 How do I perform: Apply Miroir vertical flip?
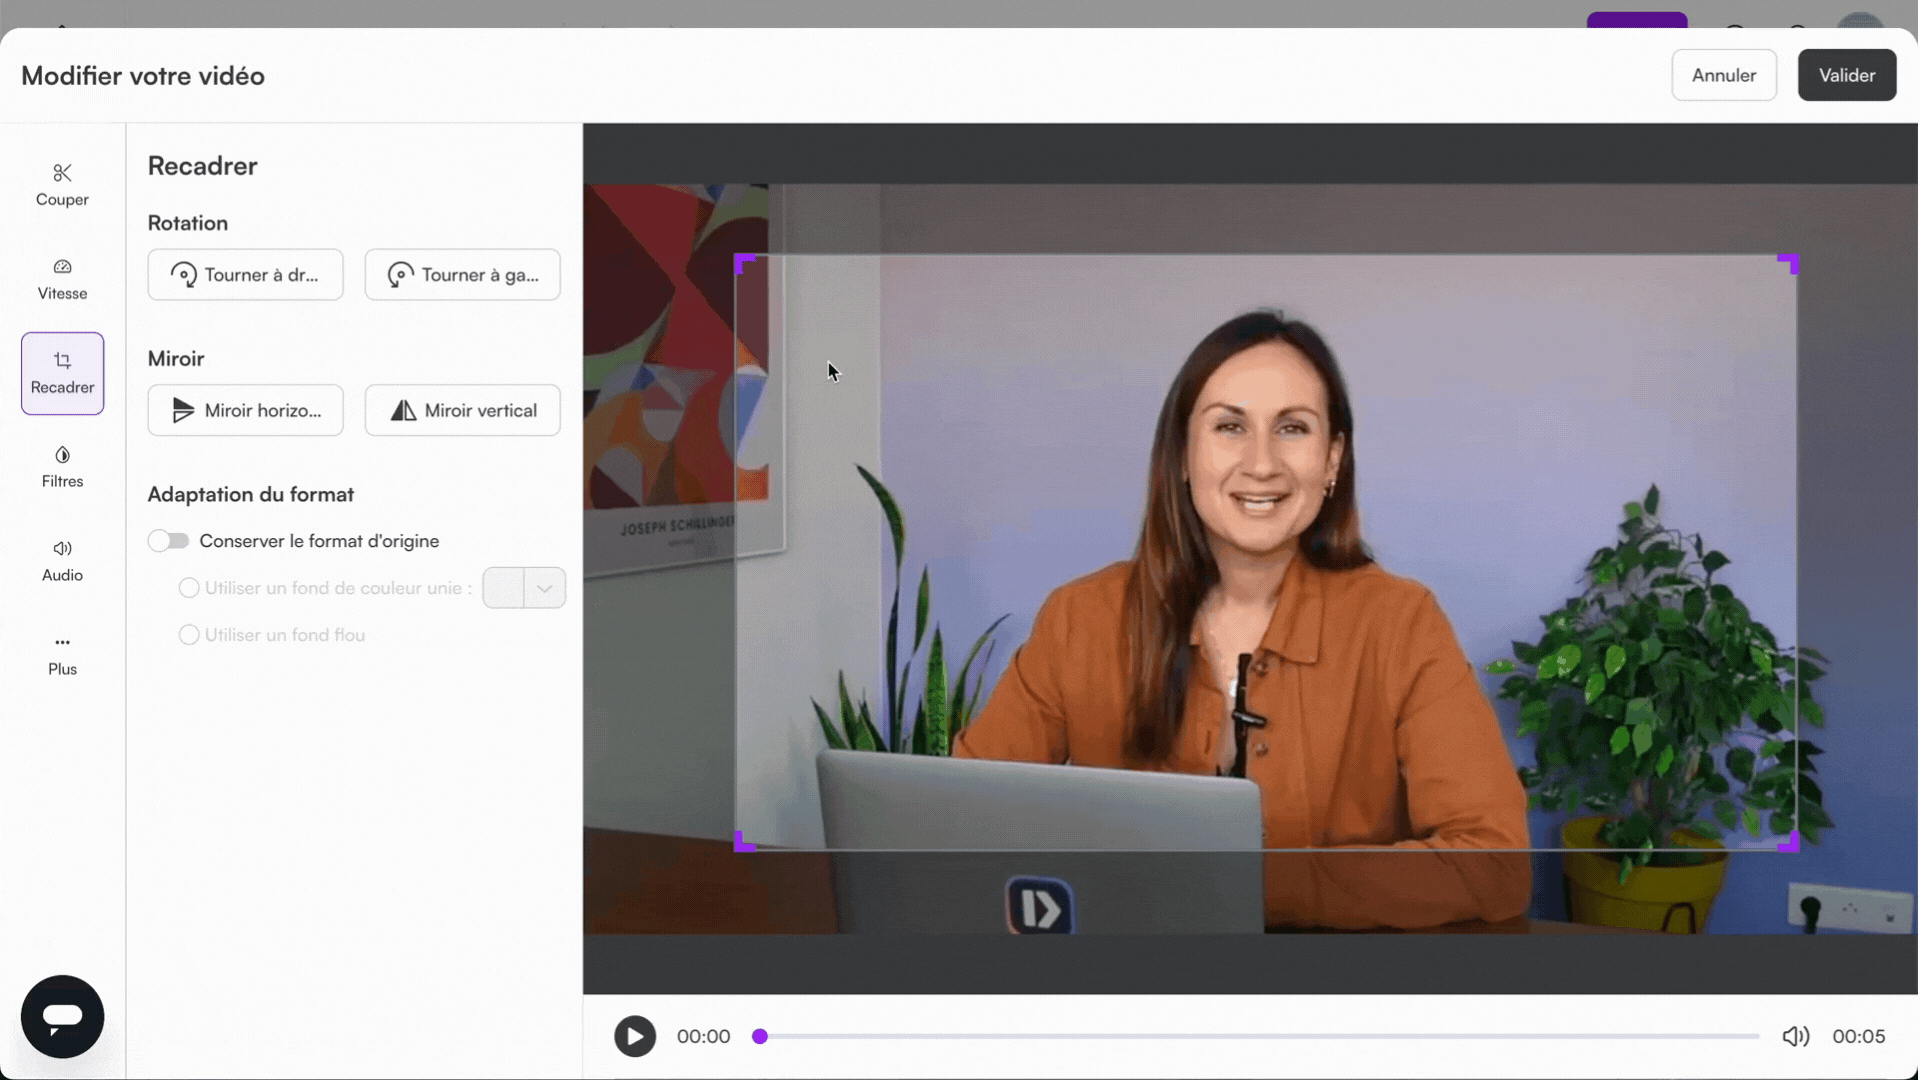(x=462, y=410)
